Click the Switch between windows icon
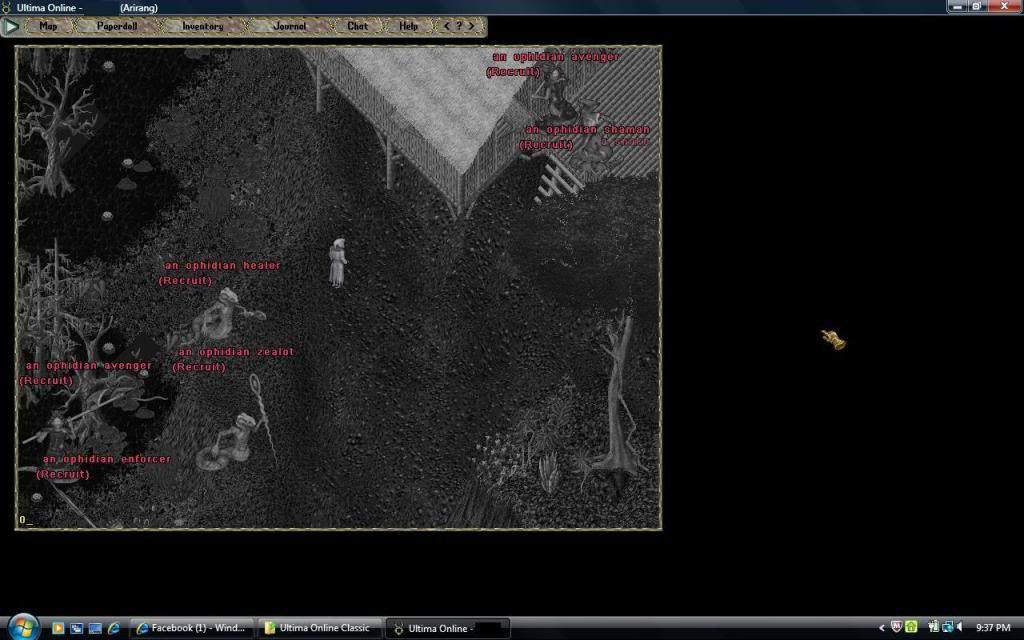The height and width of the screenshot is (640, 1024). click(x=76, y=628)
